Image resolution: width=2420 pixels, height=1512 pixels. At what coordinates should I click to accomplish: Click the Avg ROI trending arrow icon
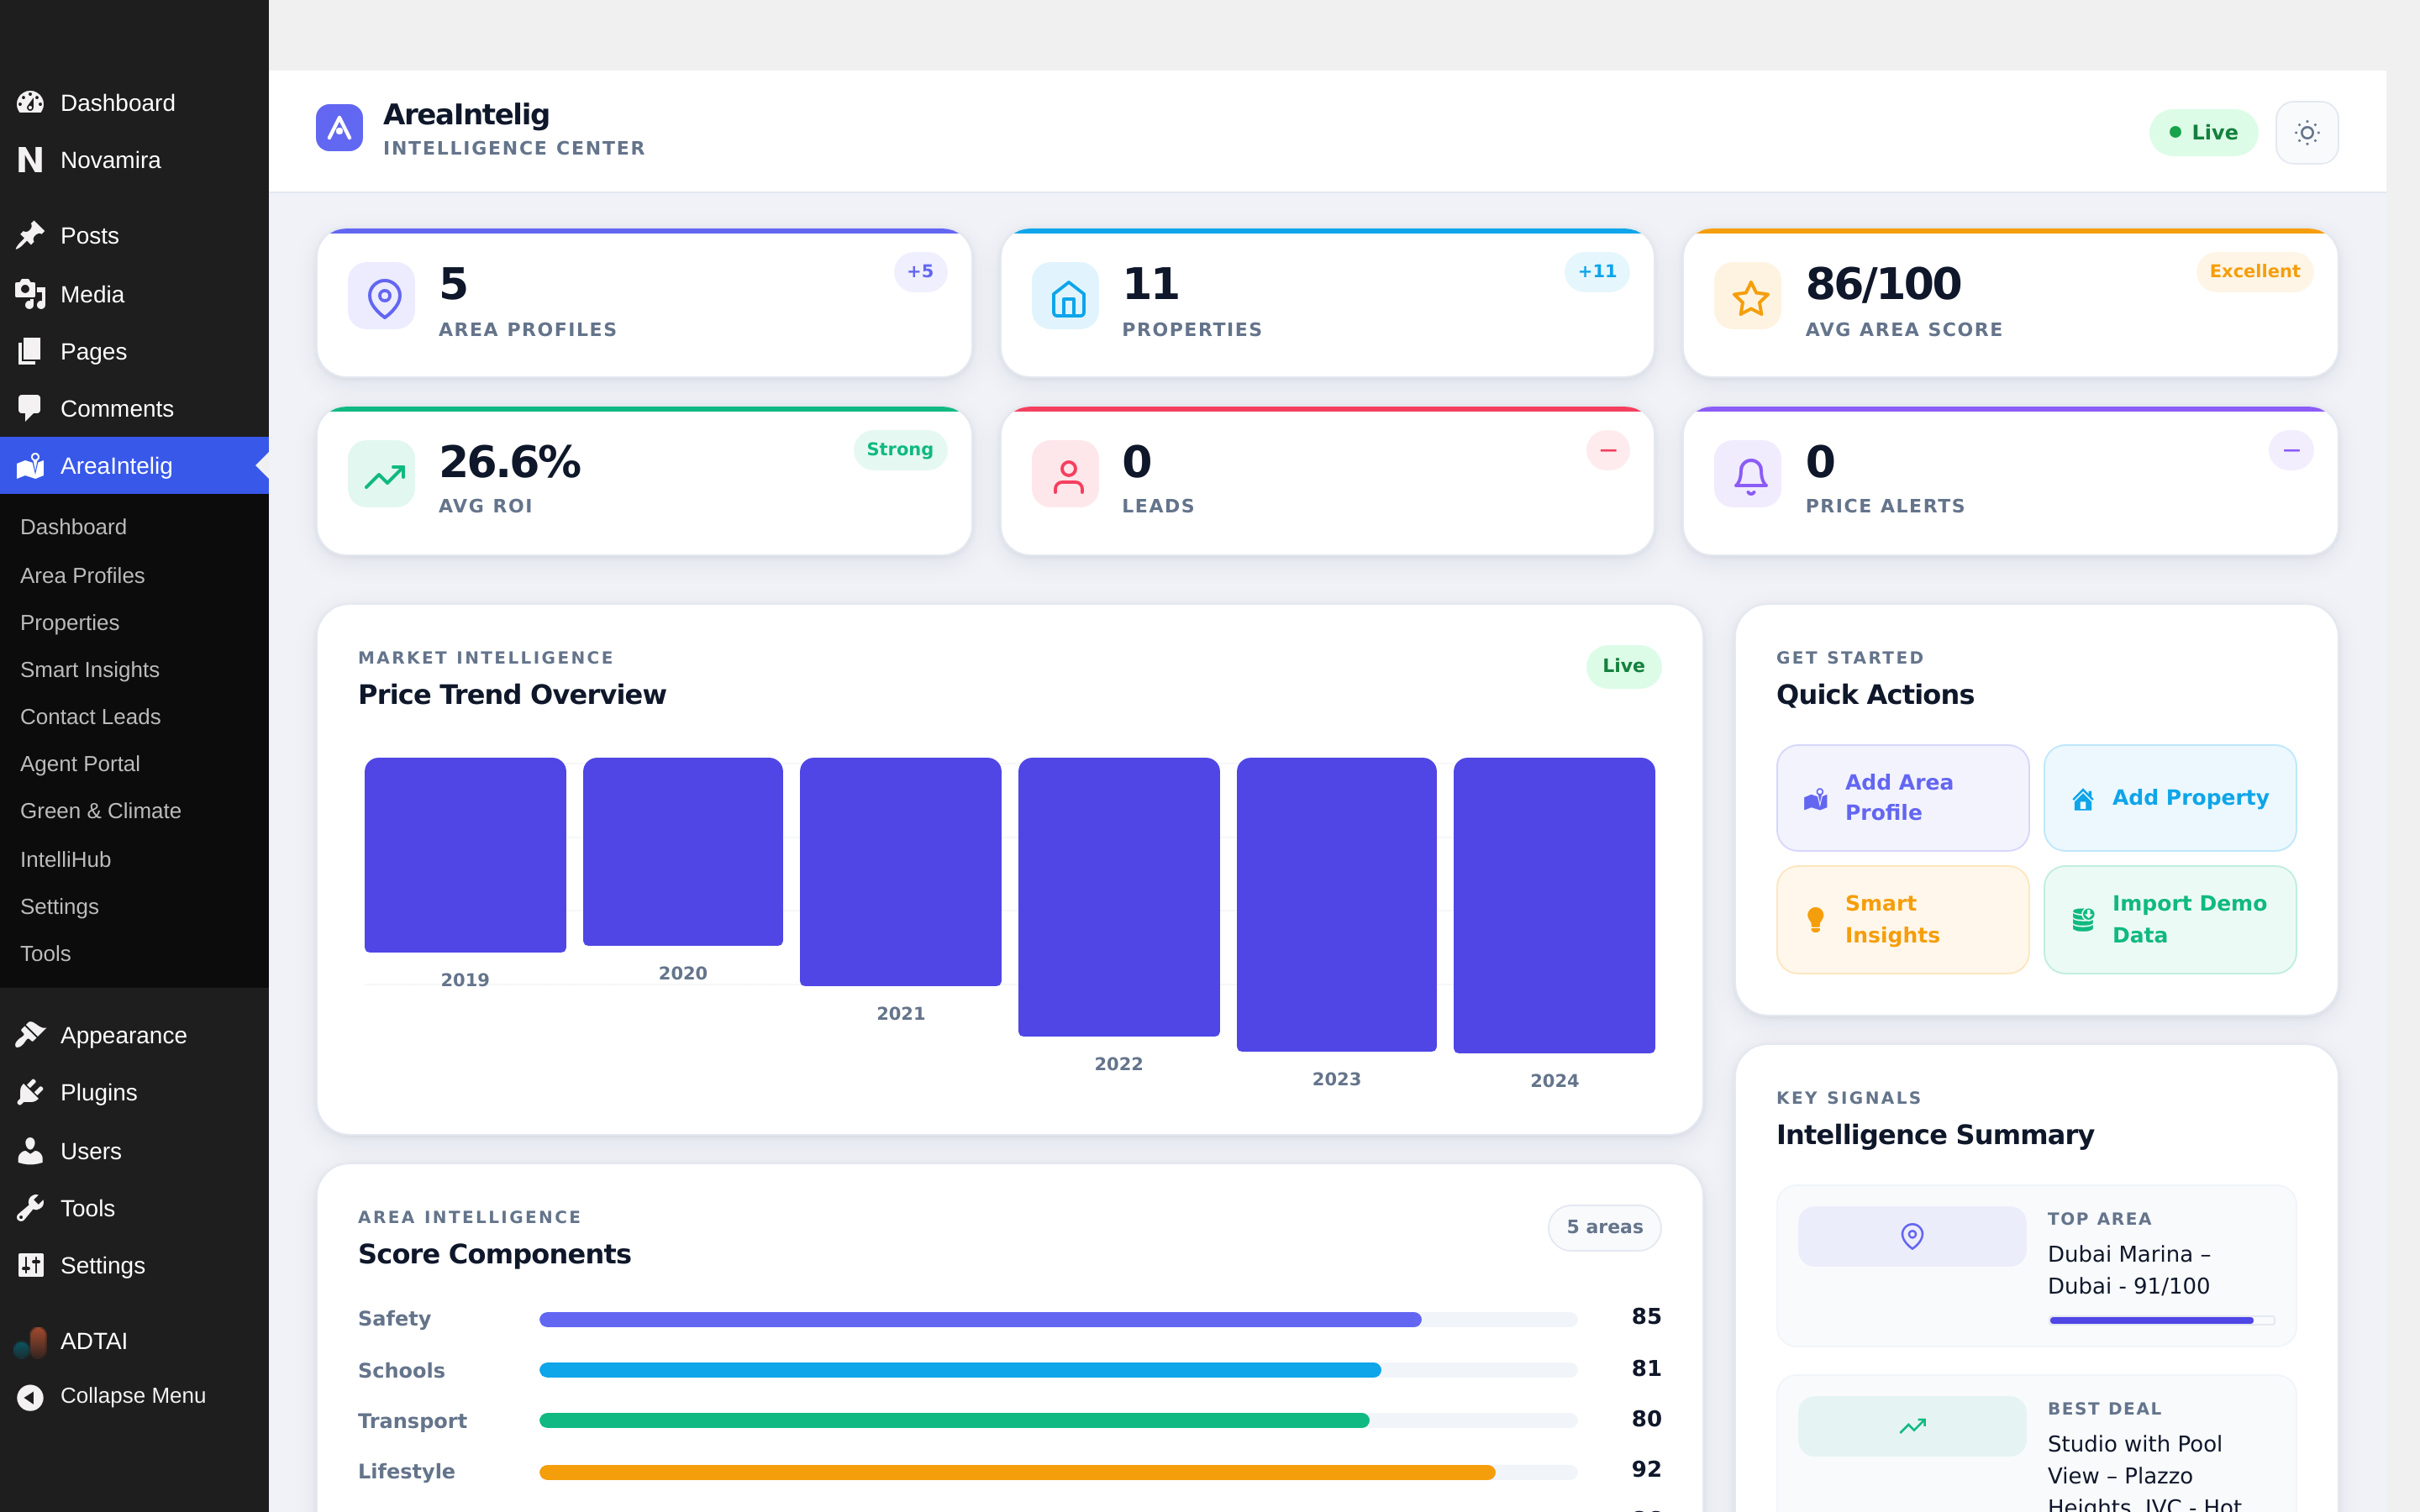click(x=382, y=474)
